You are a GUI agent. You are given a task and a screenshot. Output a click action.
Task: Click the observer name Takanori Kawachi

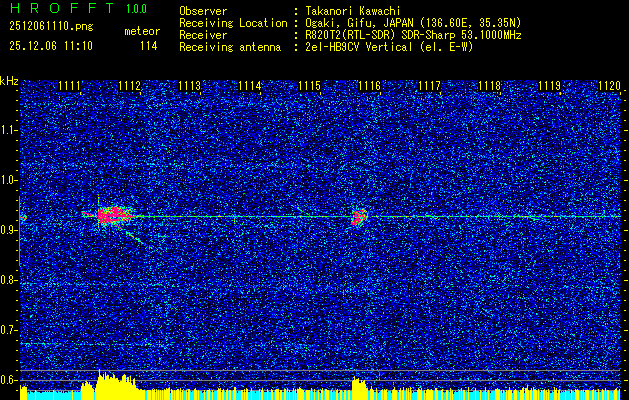[353, 11]
